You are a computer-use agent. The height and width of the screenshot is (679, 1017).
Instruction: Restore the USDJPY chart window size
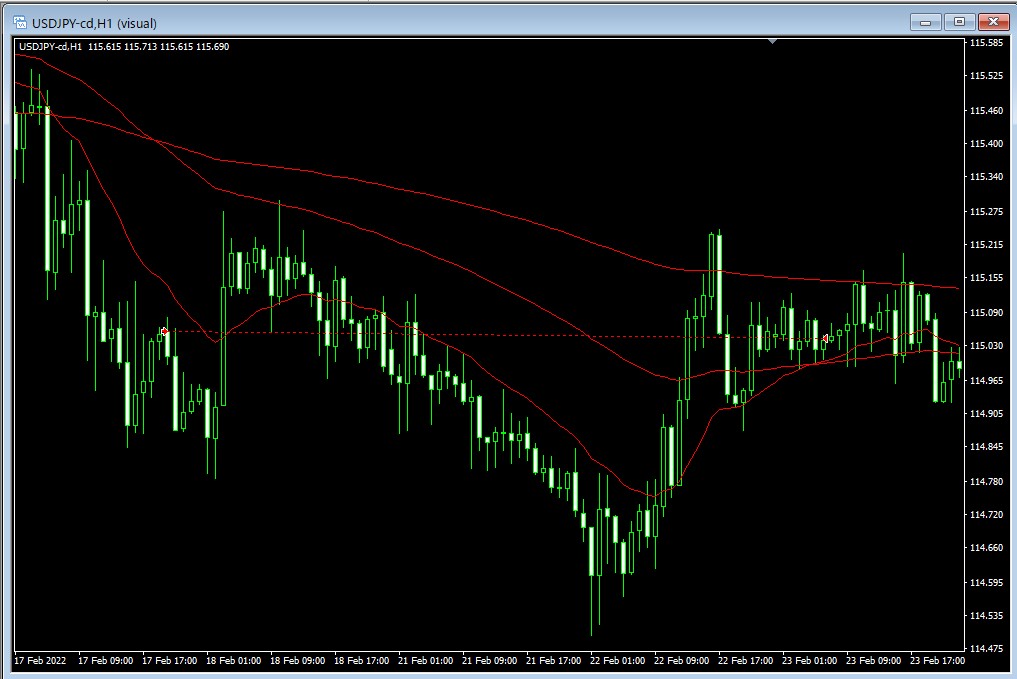pos(959,22)
